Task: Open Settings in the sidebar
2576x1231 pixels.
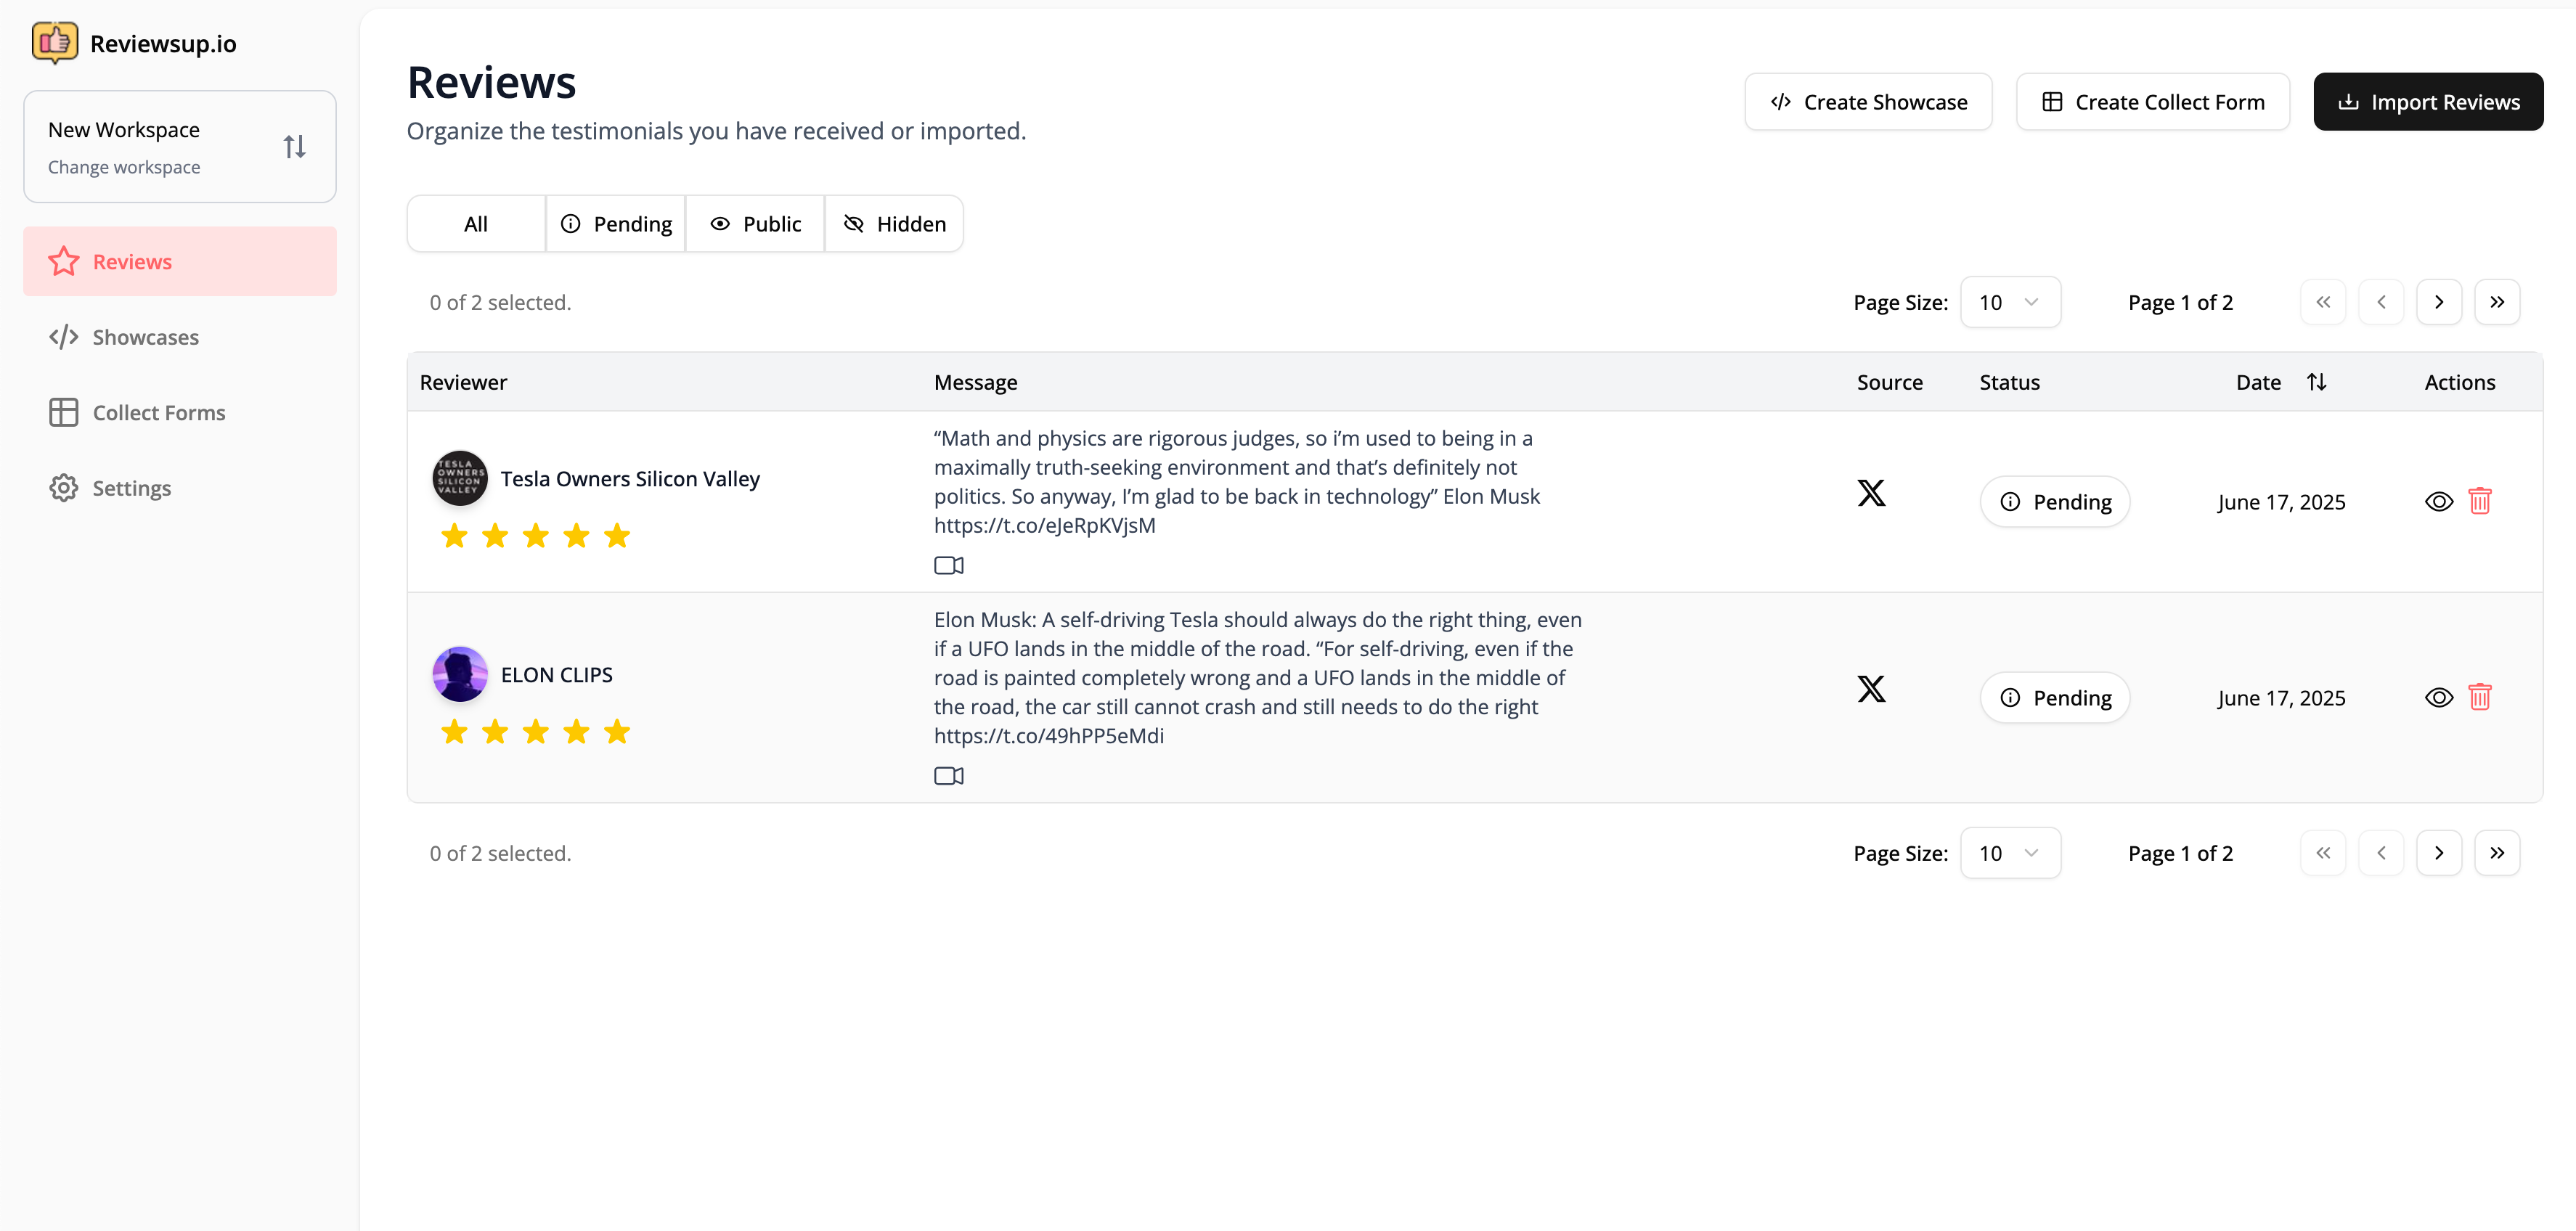Action: pos(180,488)
